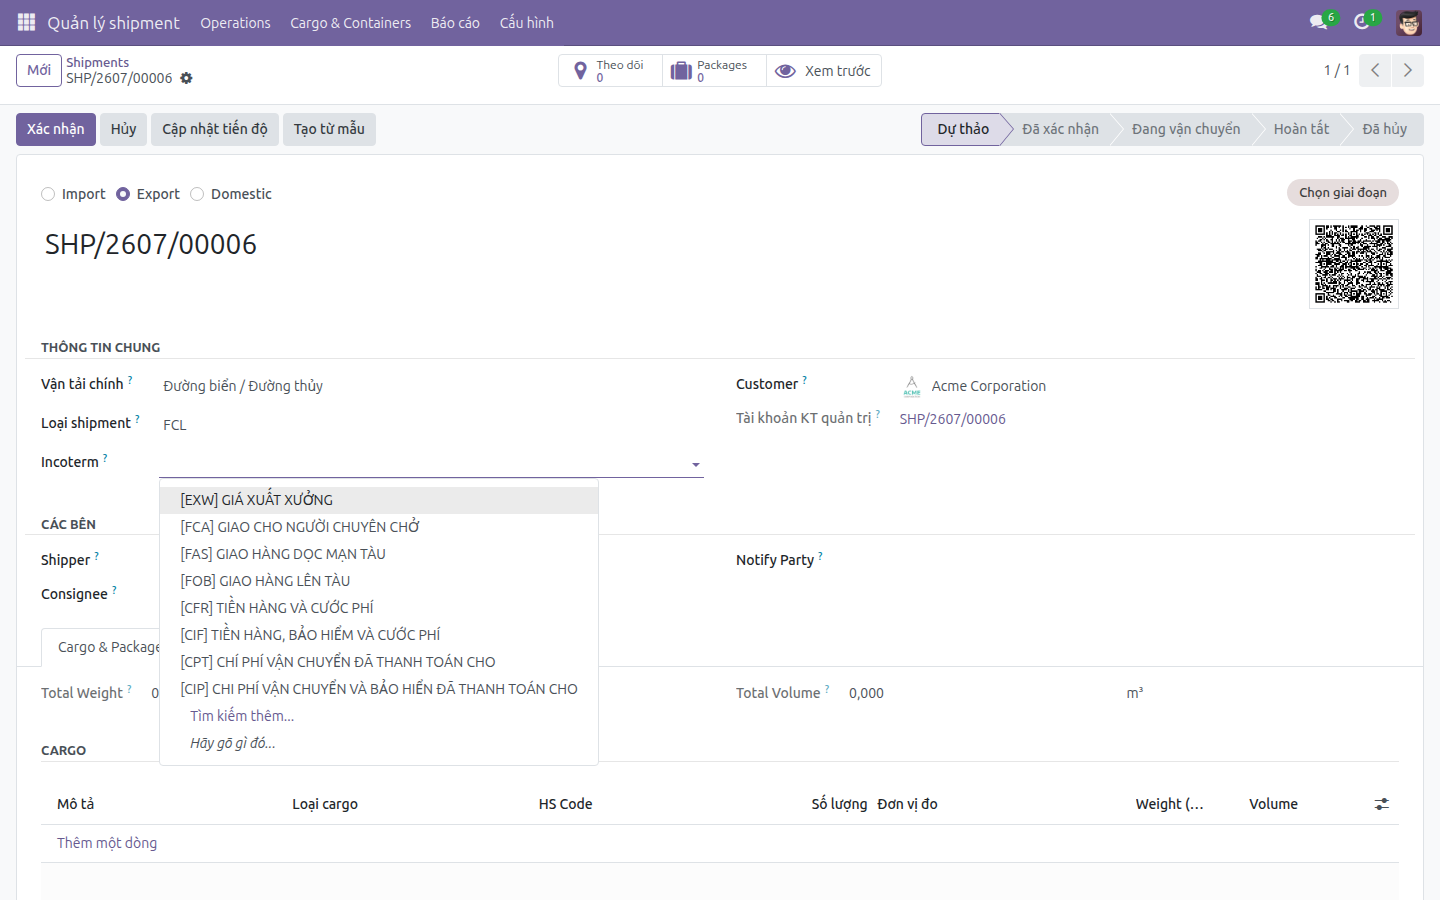
Task: Select the Domestic radio option
Action: [x=197, y=194]
